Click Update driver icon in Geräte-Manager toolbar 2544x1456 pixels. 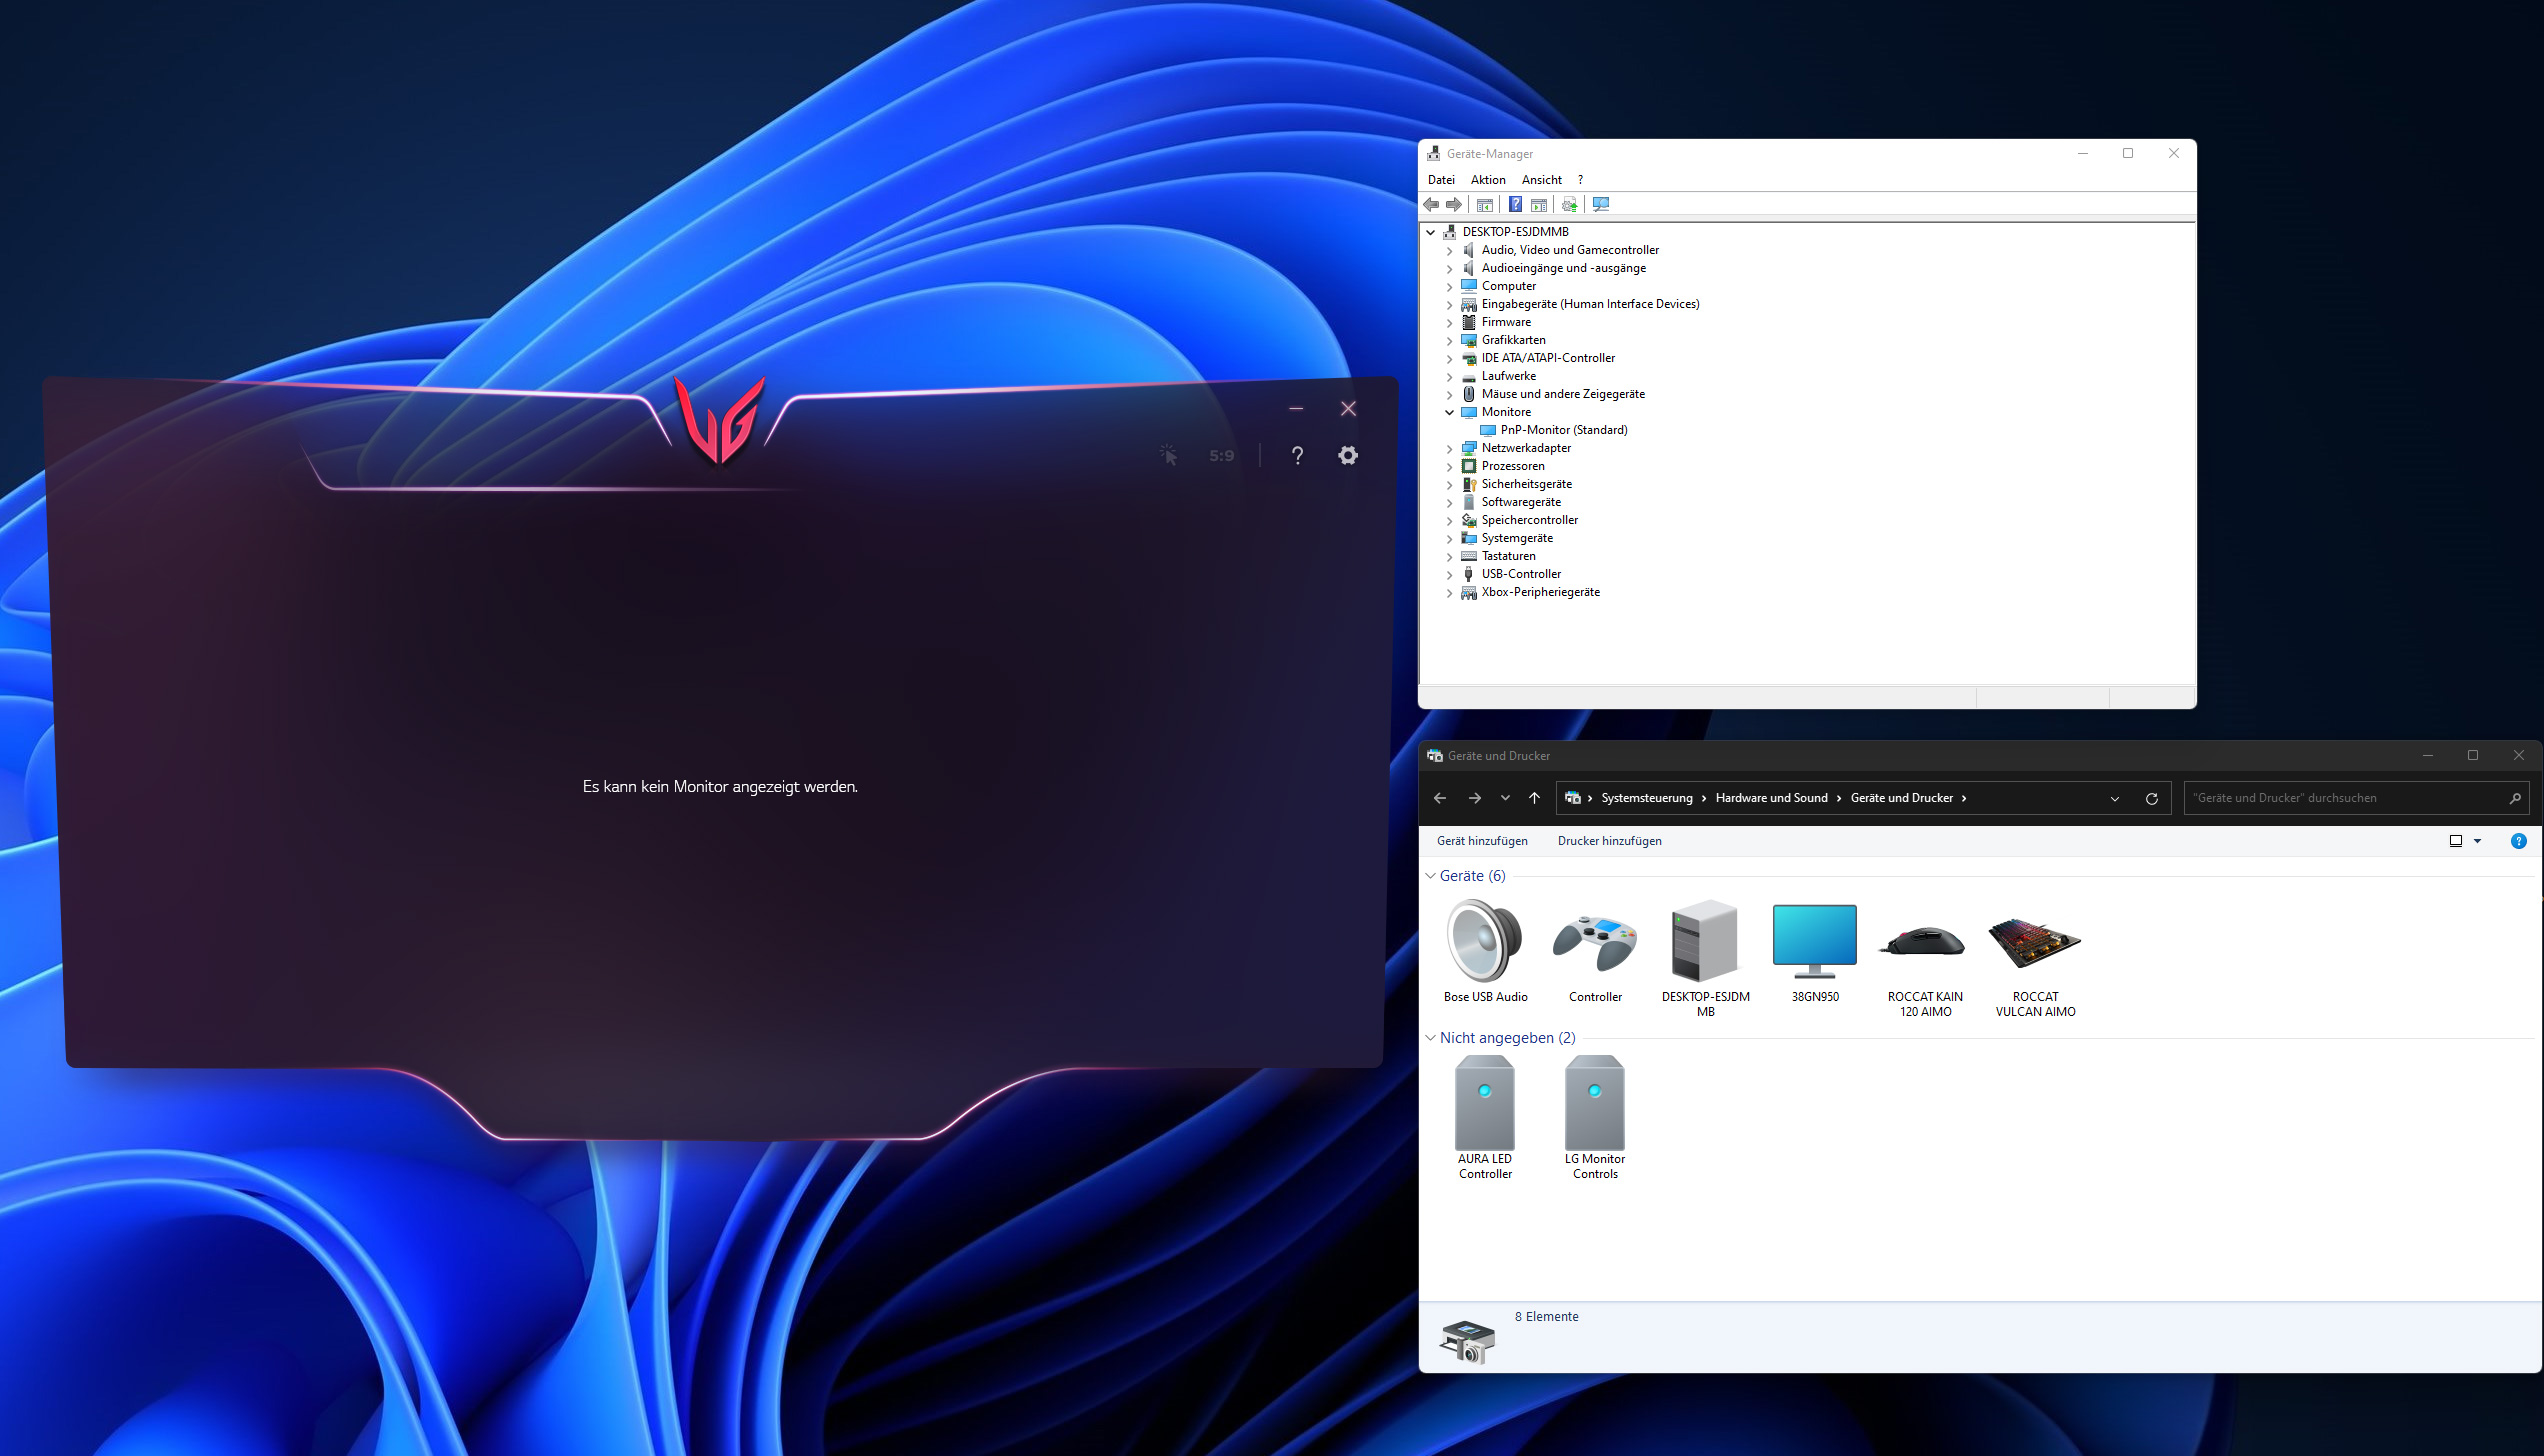tap(1569, 204)
